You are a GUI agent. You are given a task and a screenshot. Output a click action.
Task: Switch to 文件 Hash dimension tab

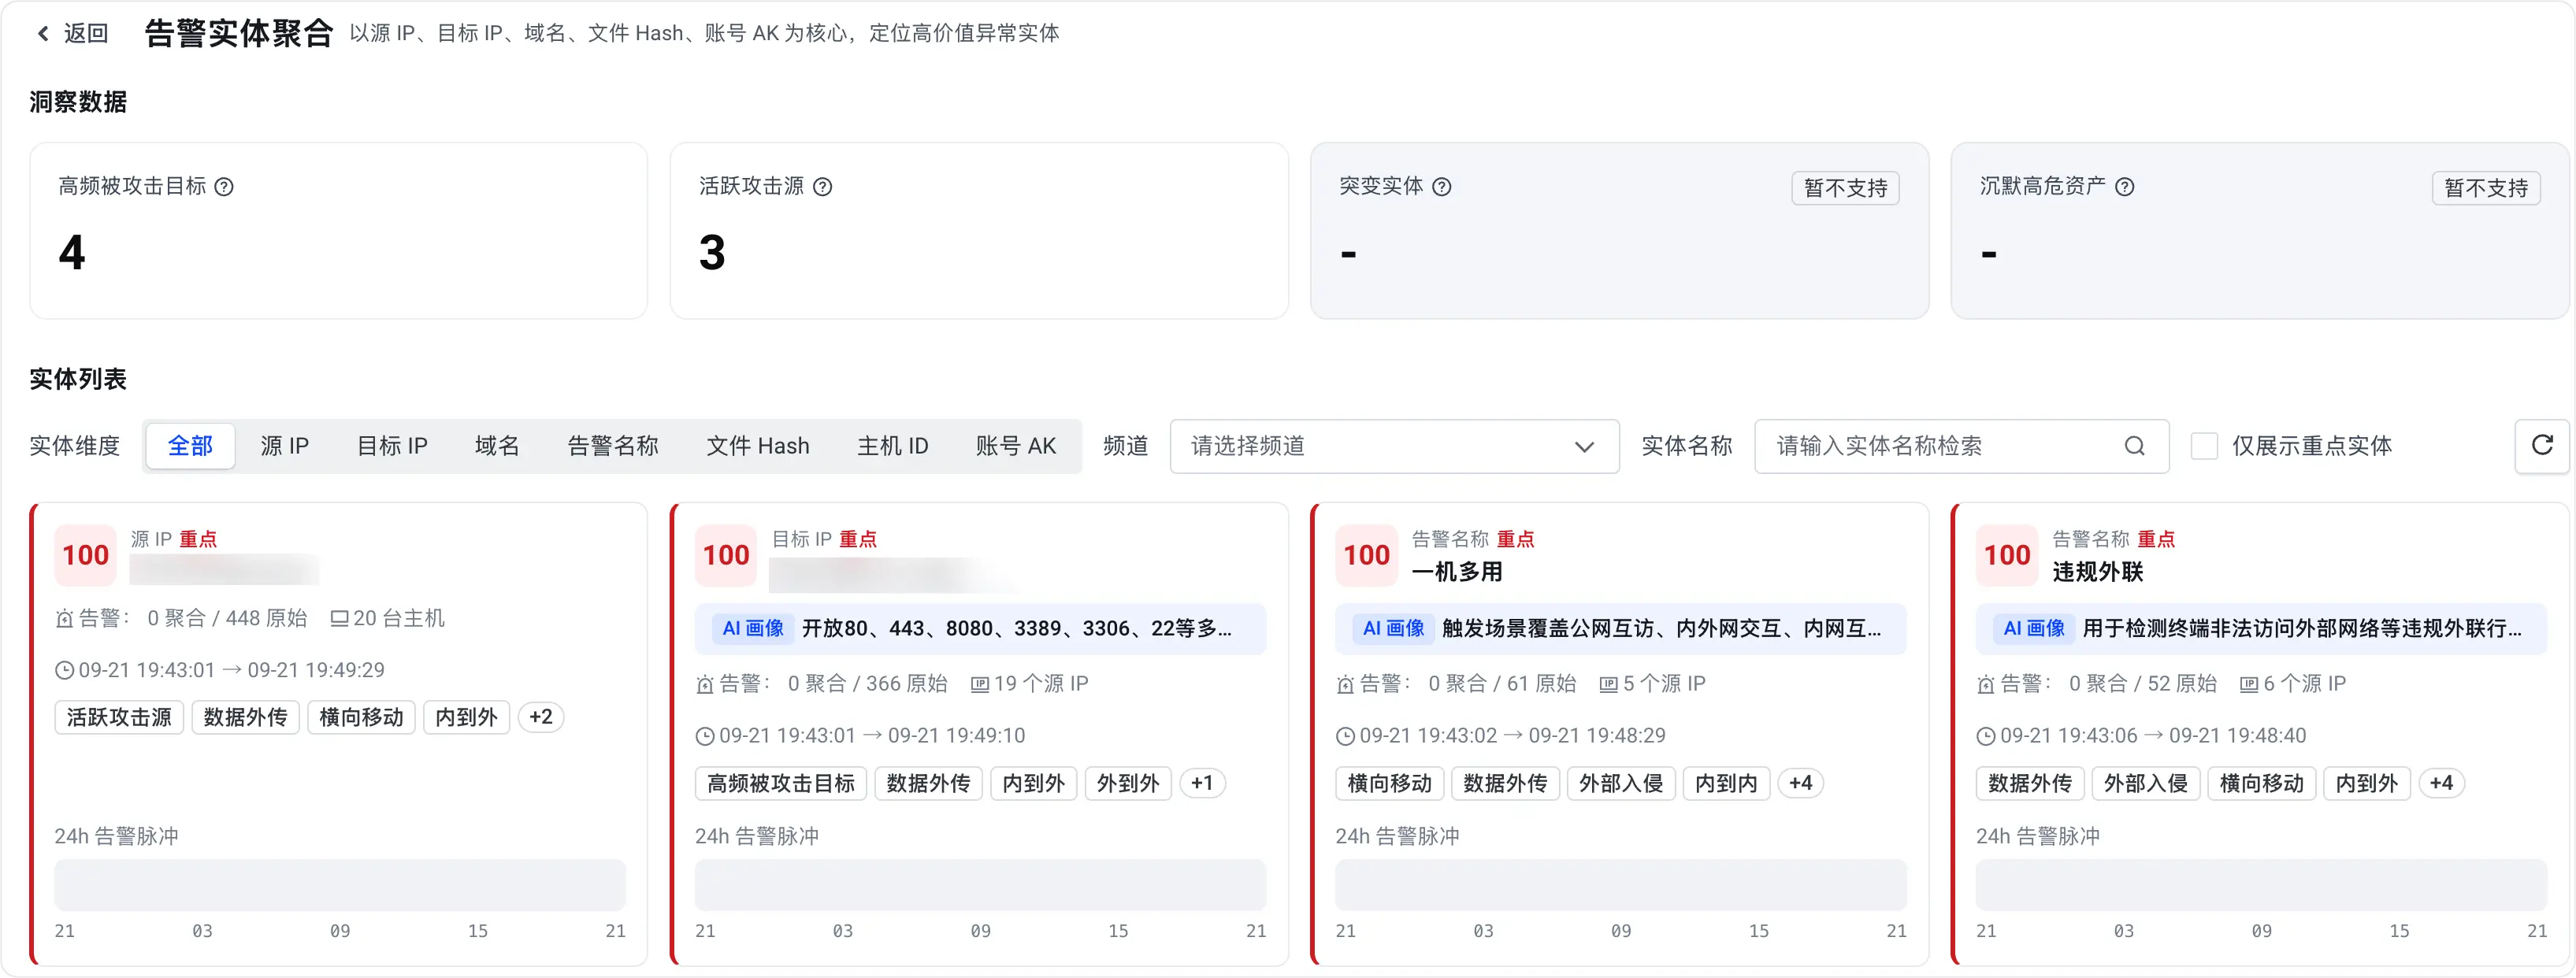[x=758, y=446]
